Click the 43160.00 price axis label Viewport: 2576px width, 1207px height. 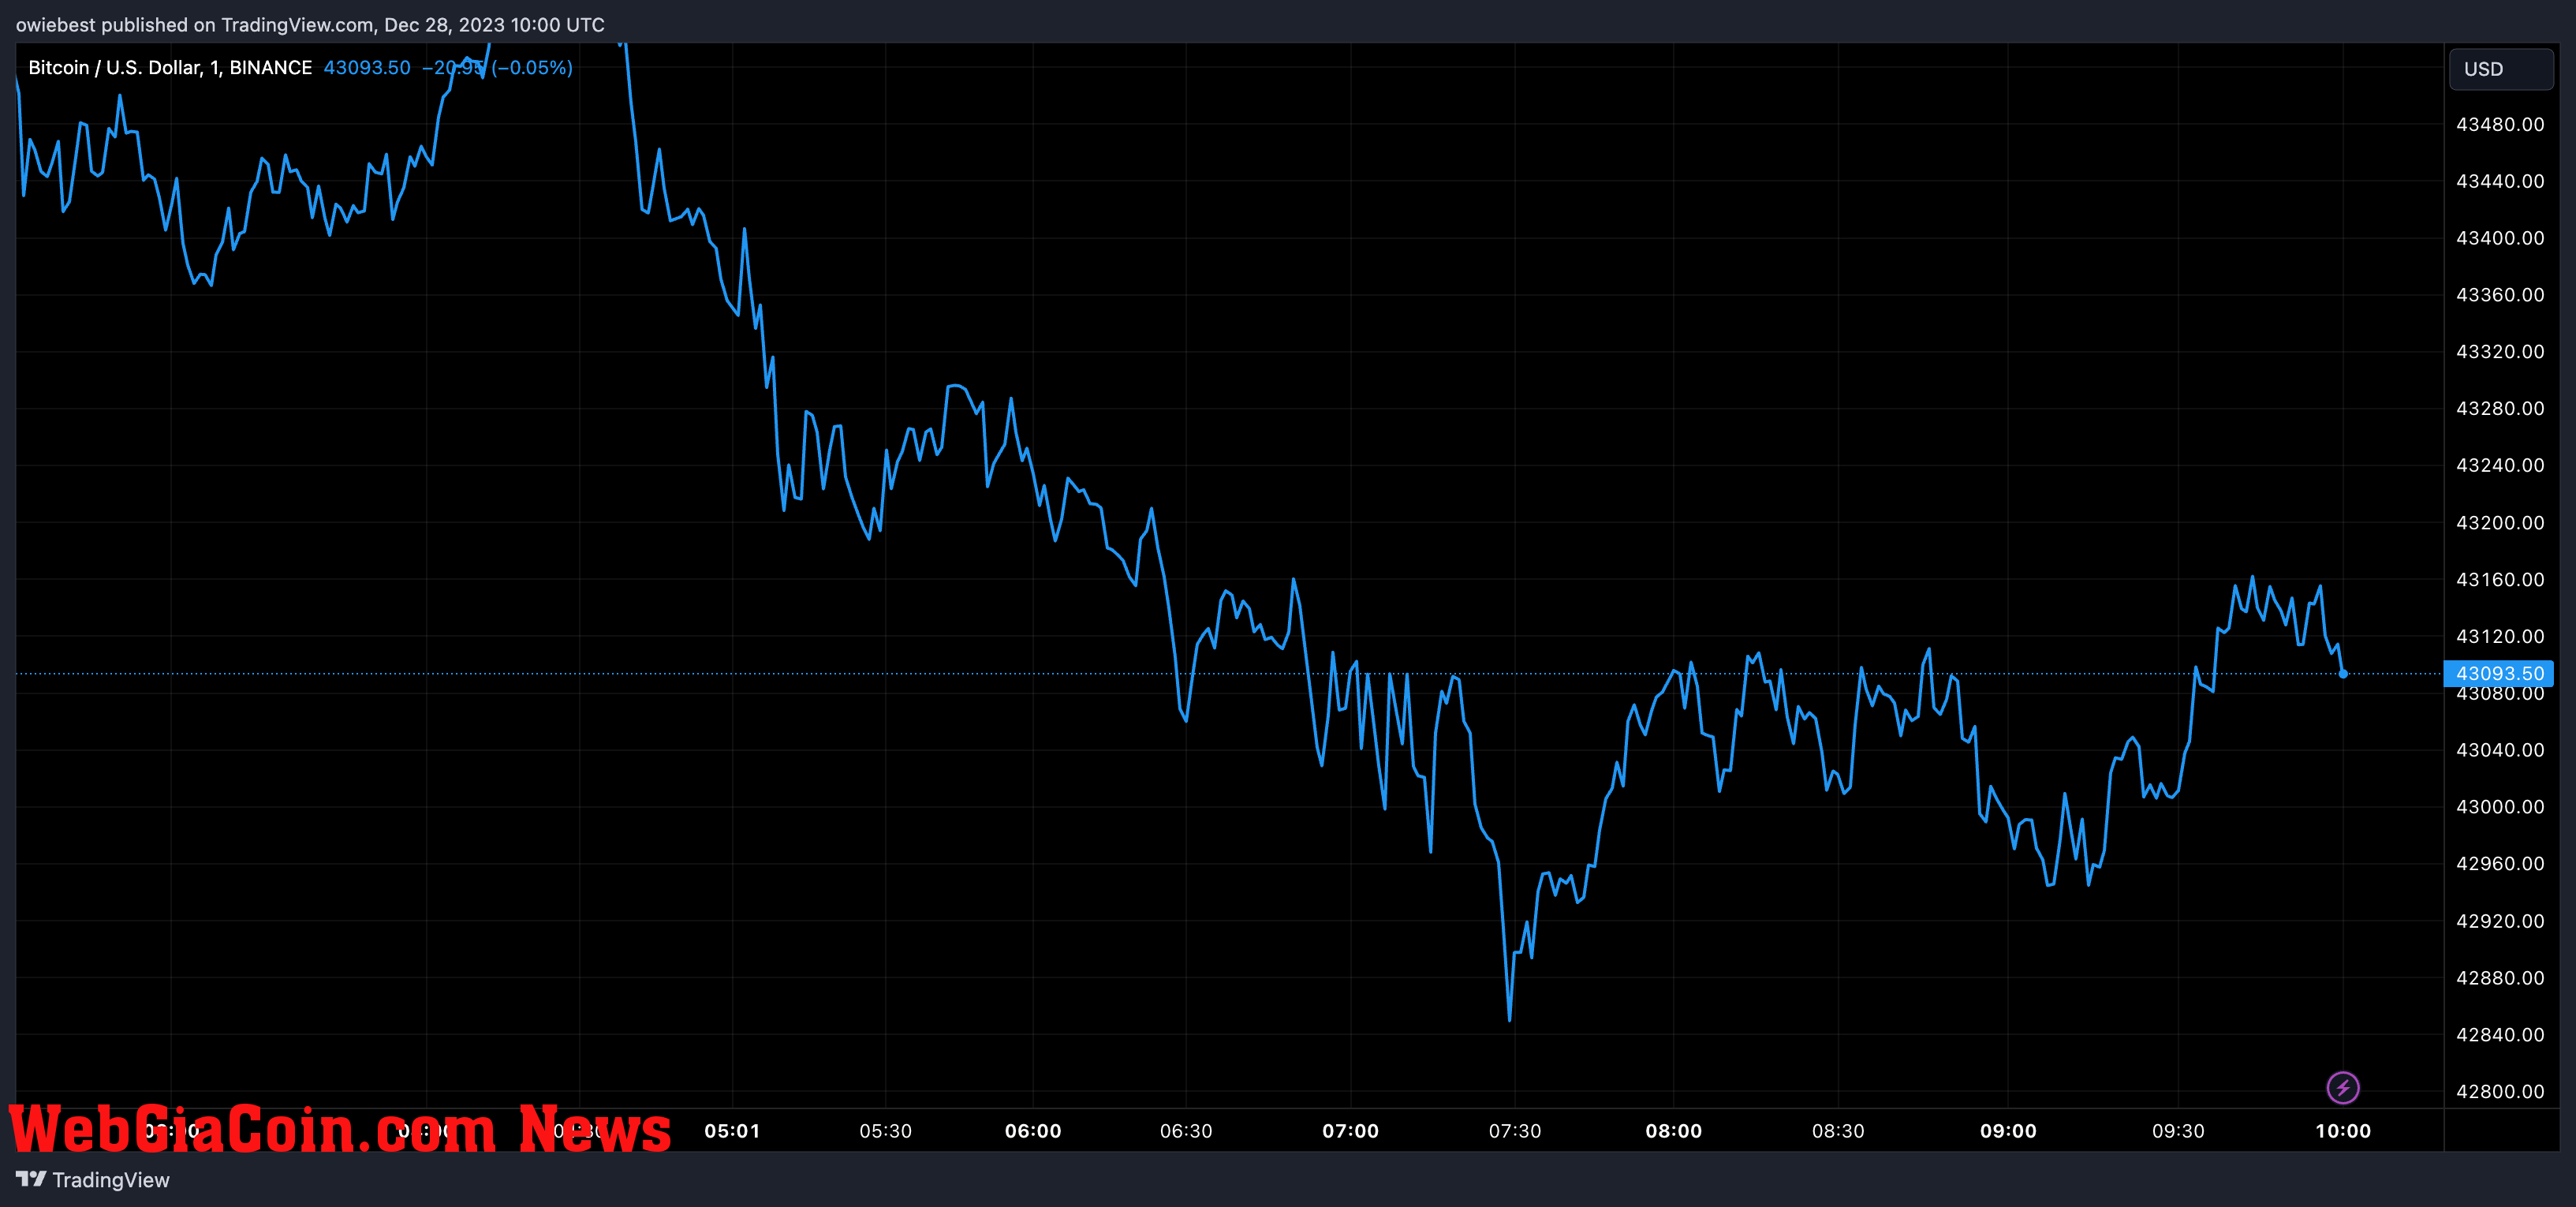click(x=2500, y=580)
